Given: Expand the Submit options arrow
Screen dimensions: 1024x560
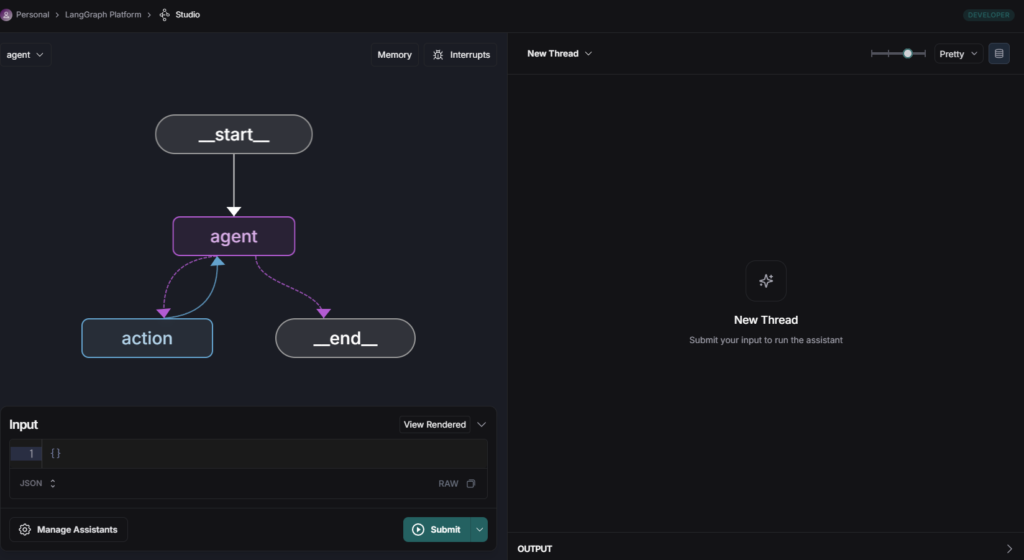Looking at the screenshot, I should tap(479, 529).
